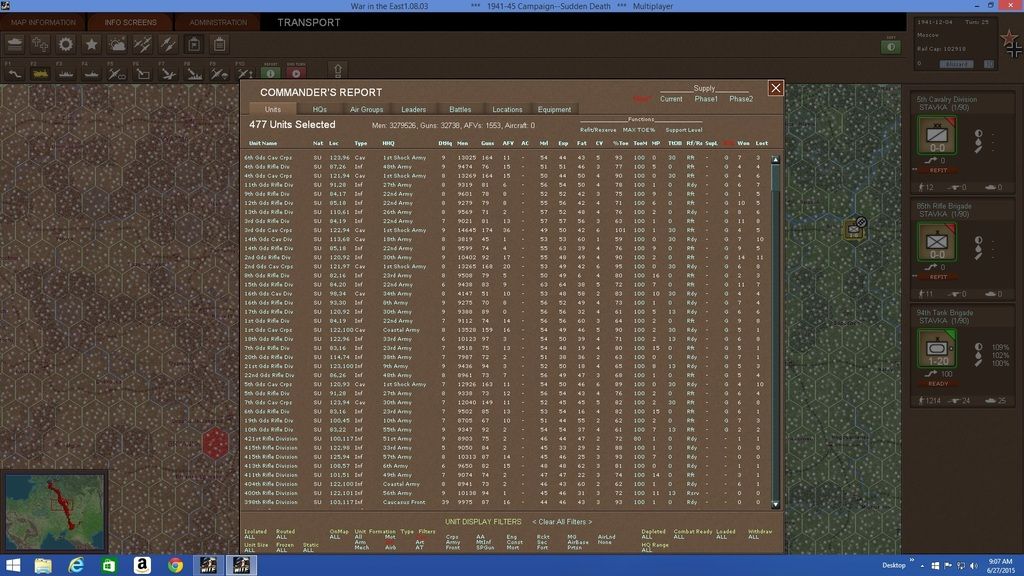Select the F3 naval transport ship icon
The height and width of the screenshot is (576, 1024).
click(x=66, y=74)
